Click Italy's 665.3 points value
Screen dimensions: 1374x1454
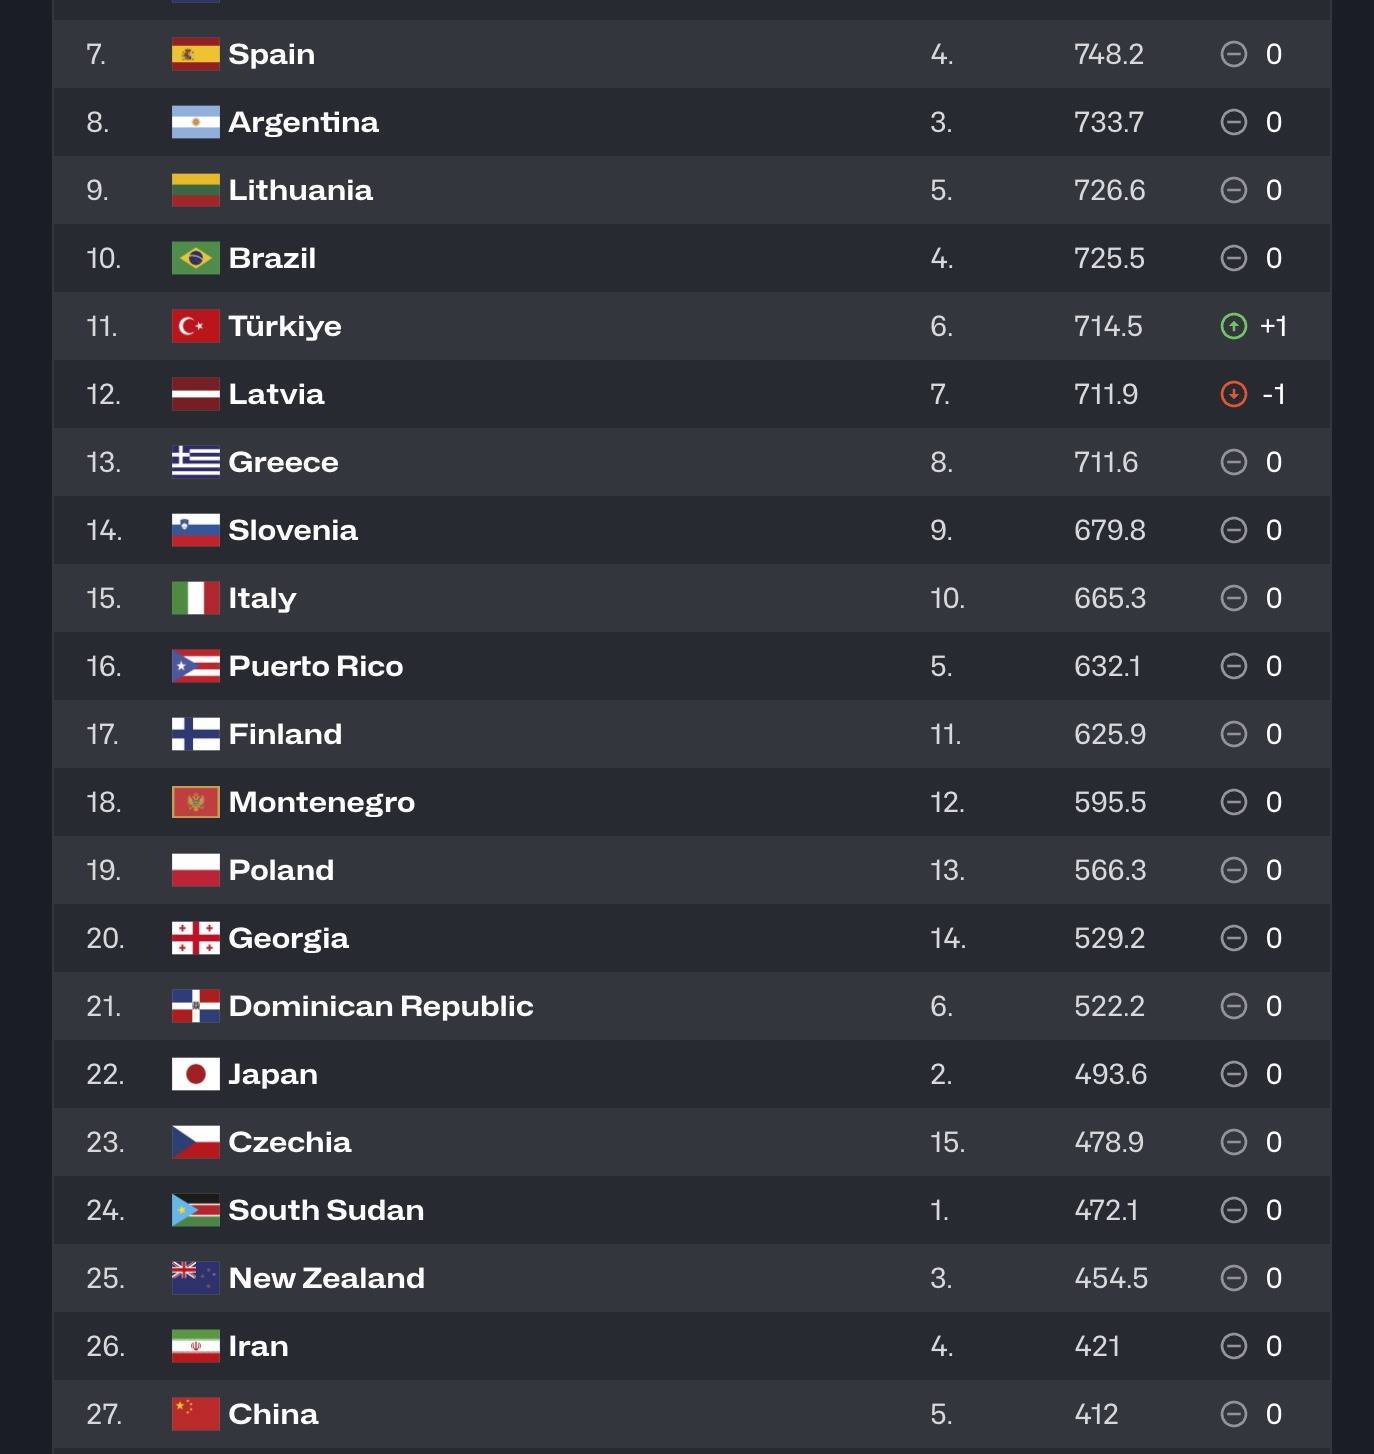1110,598
